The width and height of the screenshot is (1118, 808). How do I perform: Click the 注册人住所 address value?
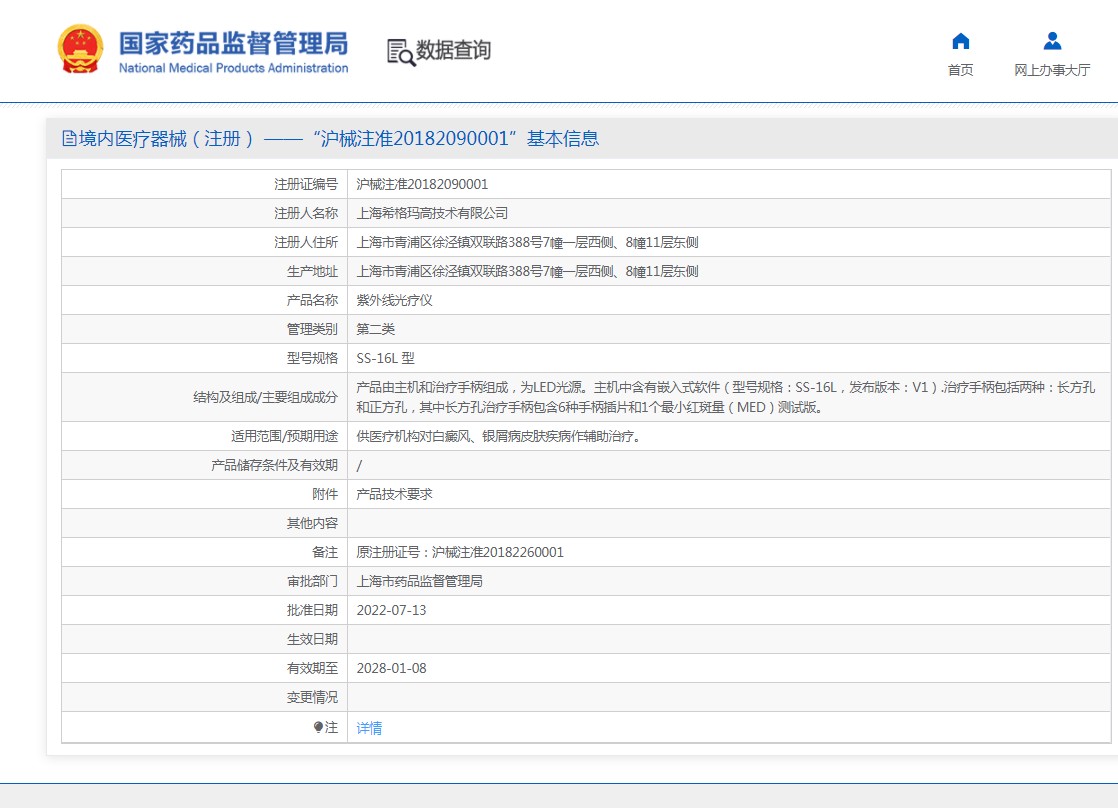pos(528,242)
